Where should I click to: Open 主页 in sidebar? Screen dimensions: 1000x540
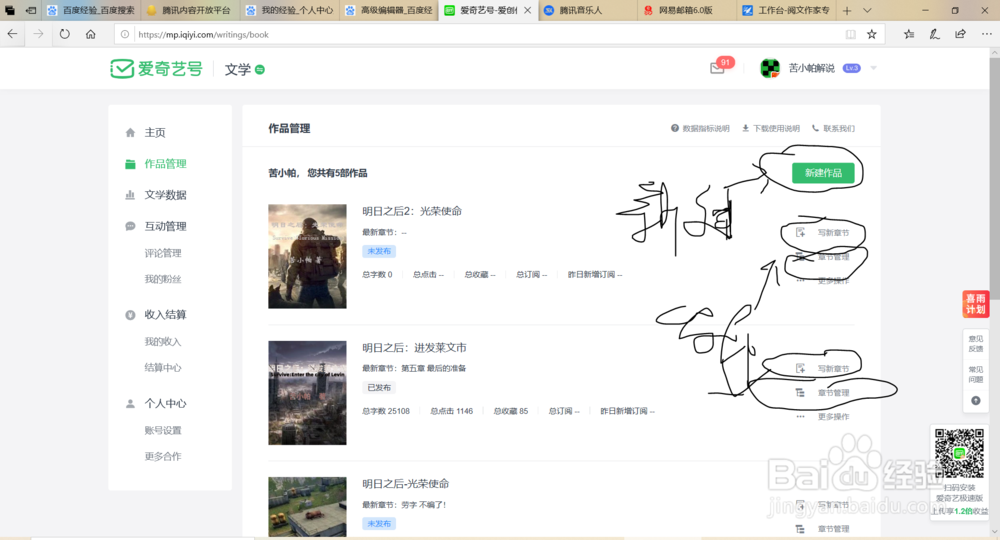pyautogui.click(x=155, y=133)
